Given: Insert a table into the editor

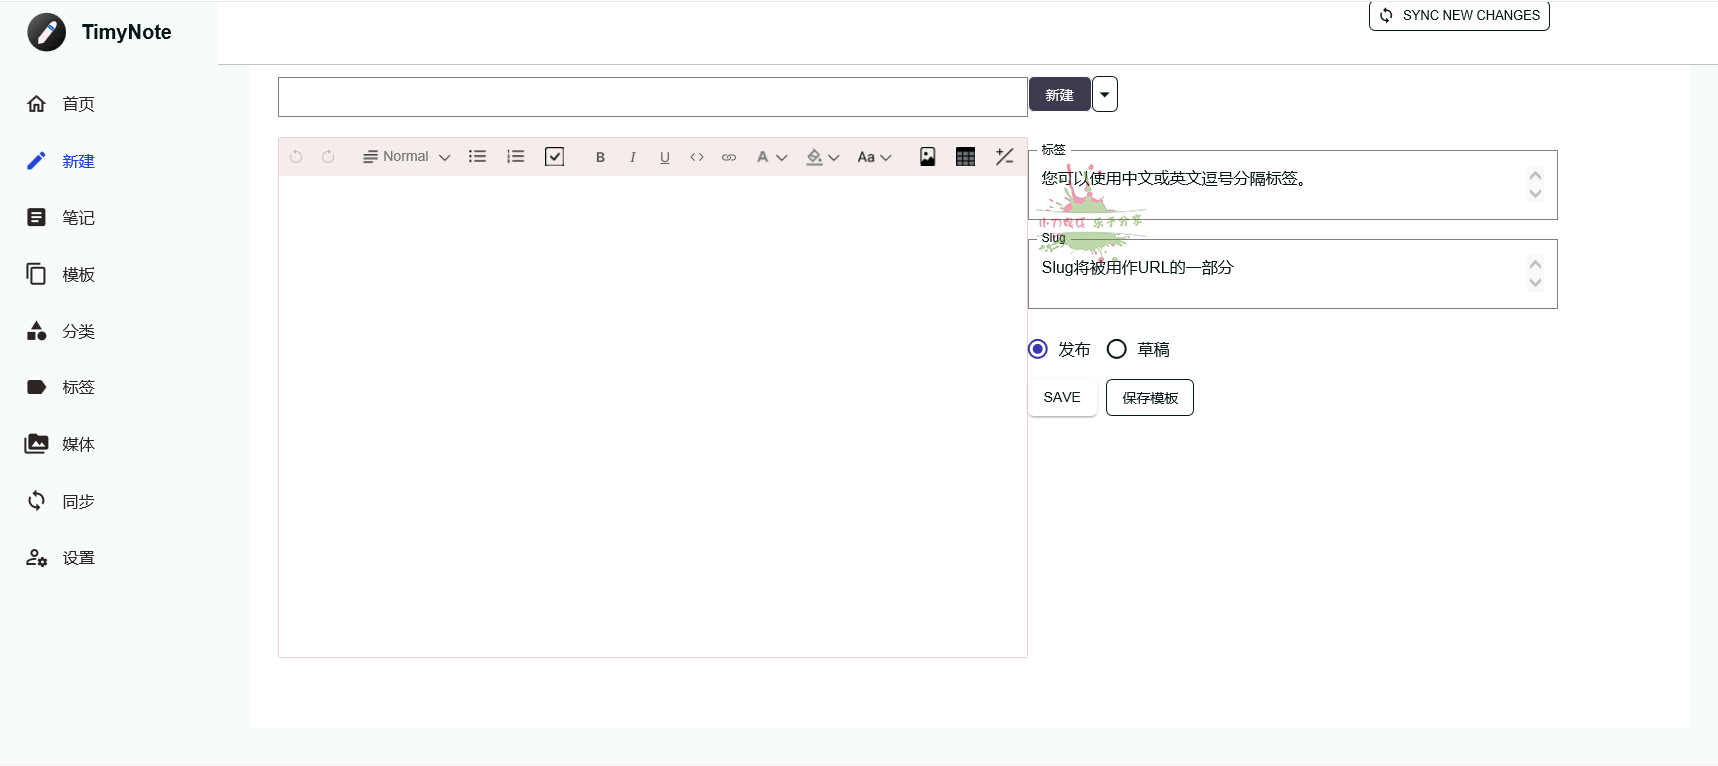Looking at the screenshot, I should (x=965, y=157).
